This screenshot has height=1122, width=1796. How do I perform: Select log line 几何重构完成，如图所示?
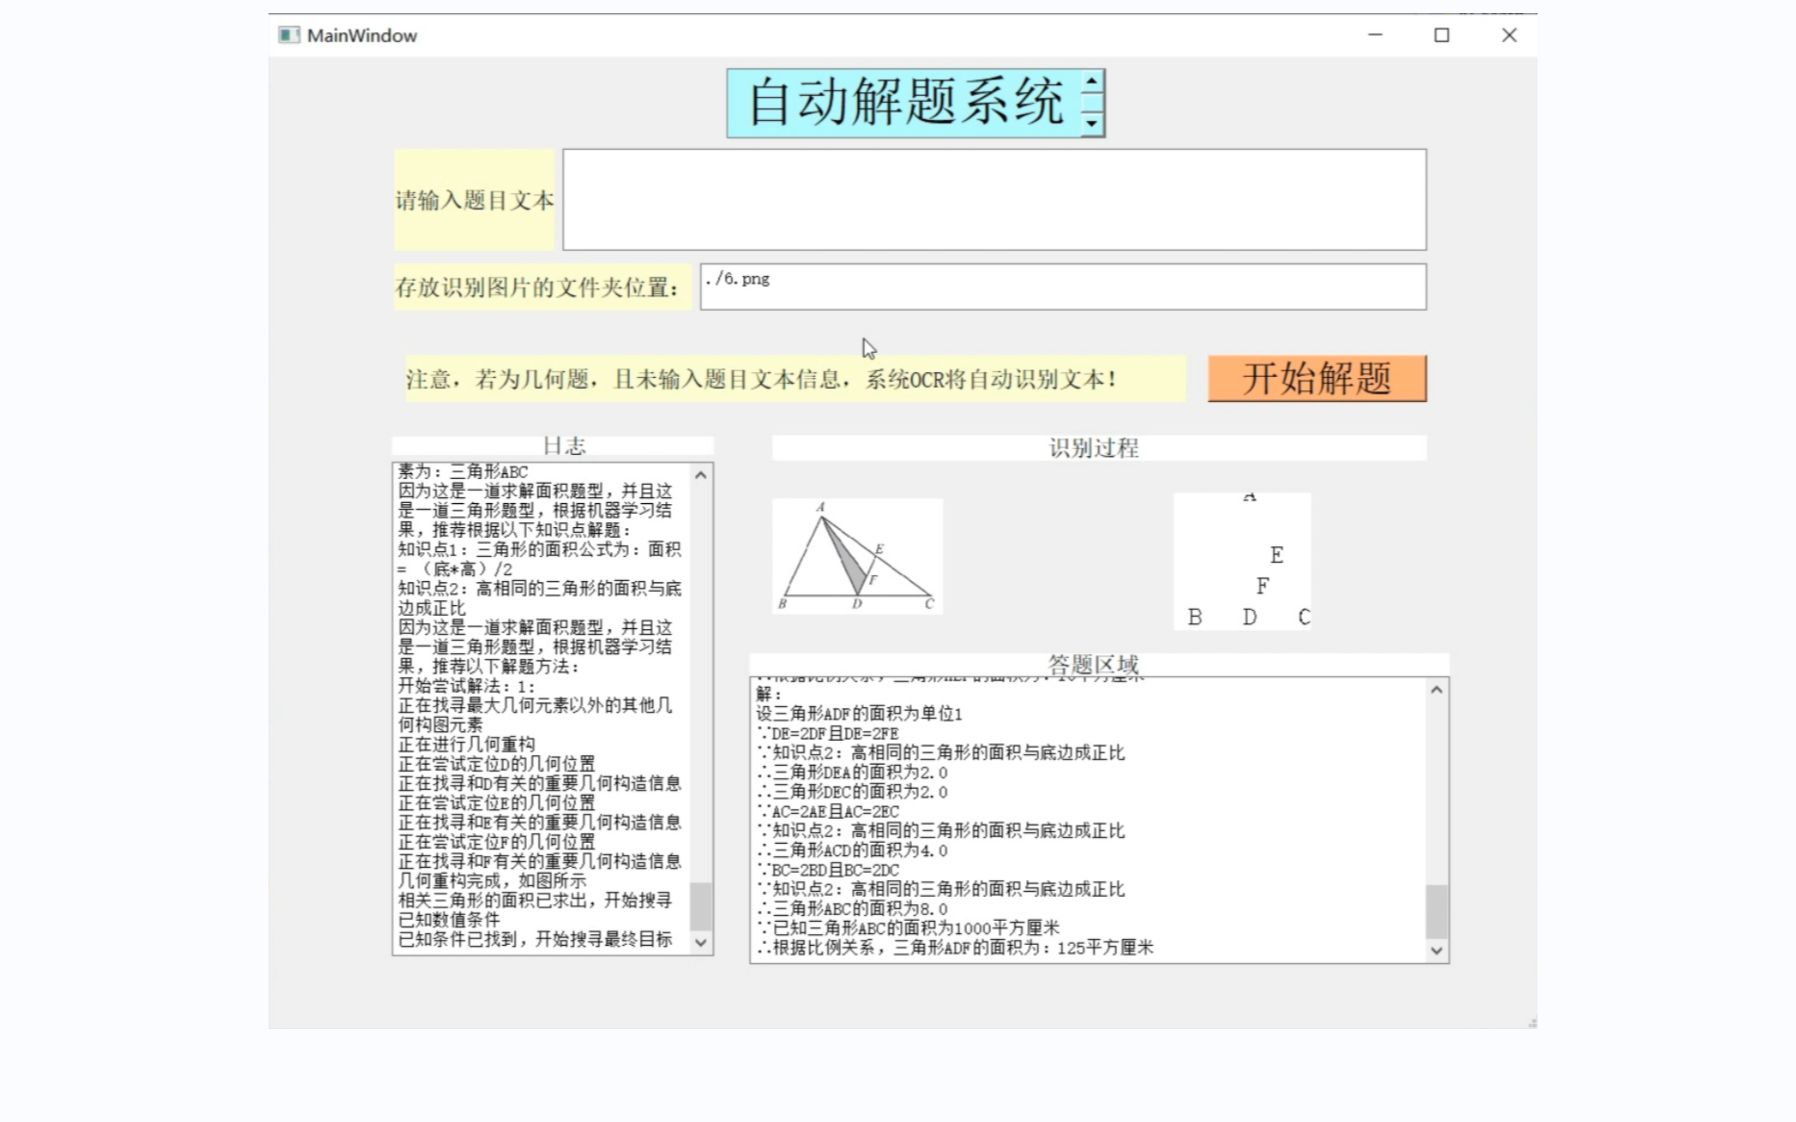coord(492,881)
